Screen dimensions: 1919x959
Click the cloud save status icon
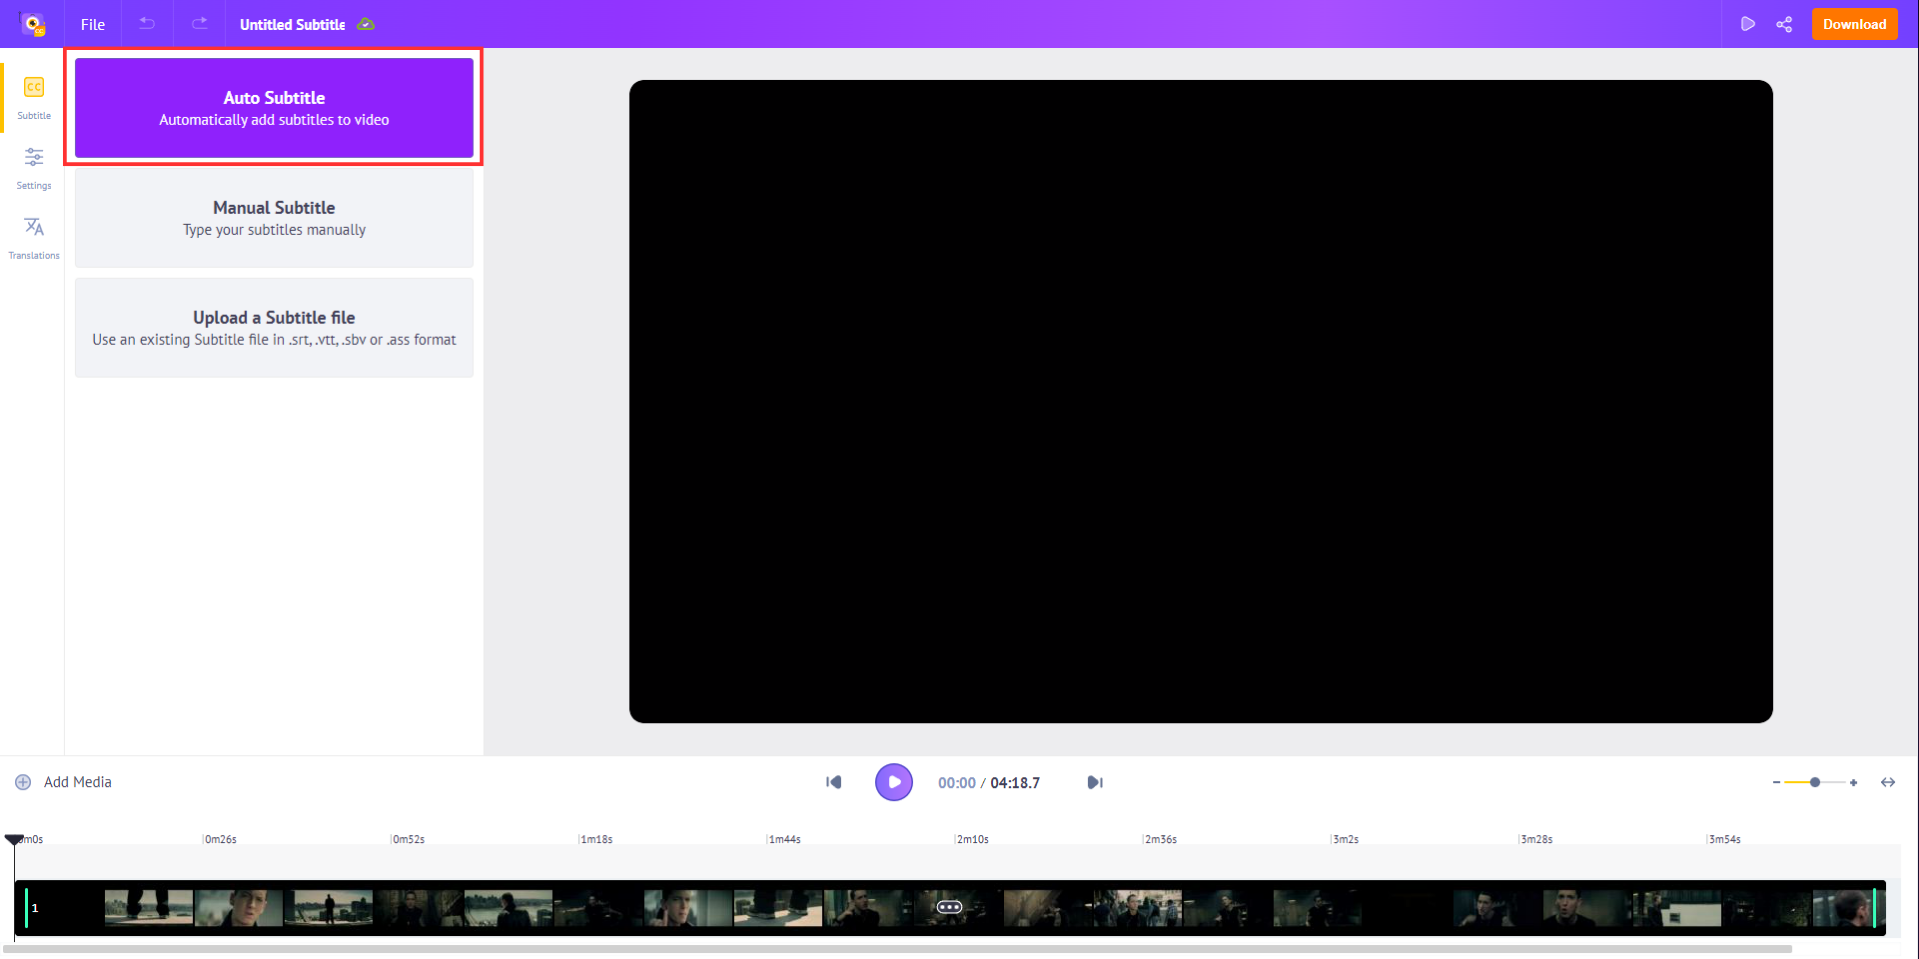tap(366, 24)
